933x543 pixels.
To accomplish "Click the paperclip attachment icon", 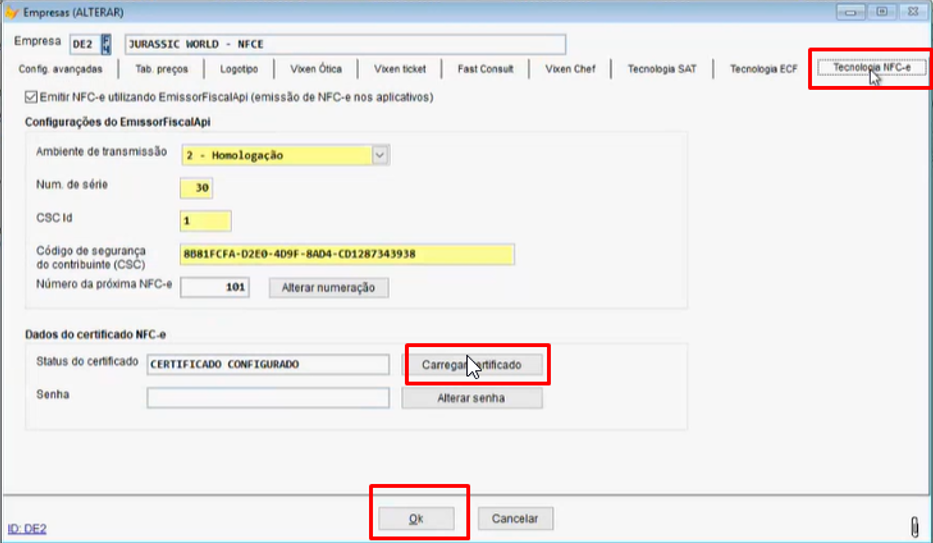I will pos(913,526).
